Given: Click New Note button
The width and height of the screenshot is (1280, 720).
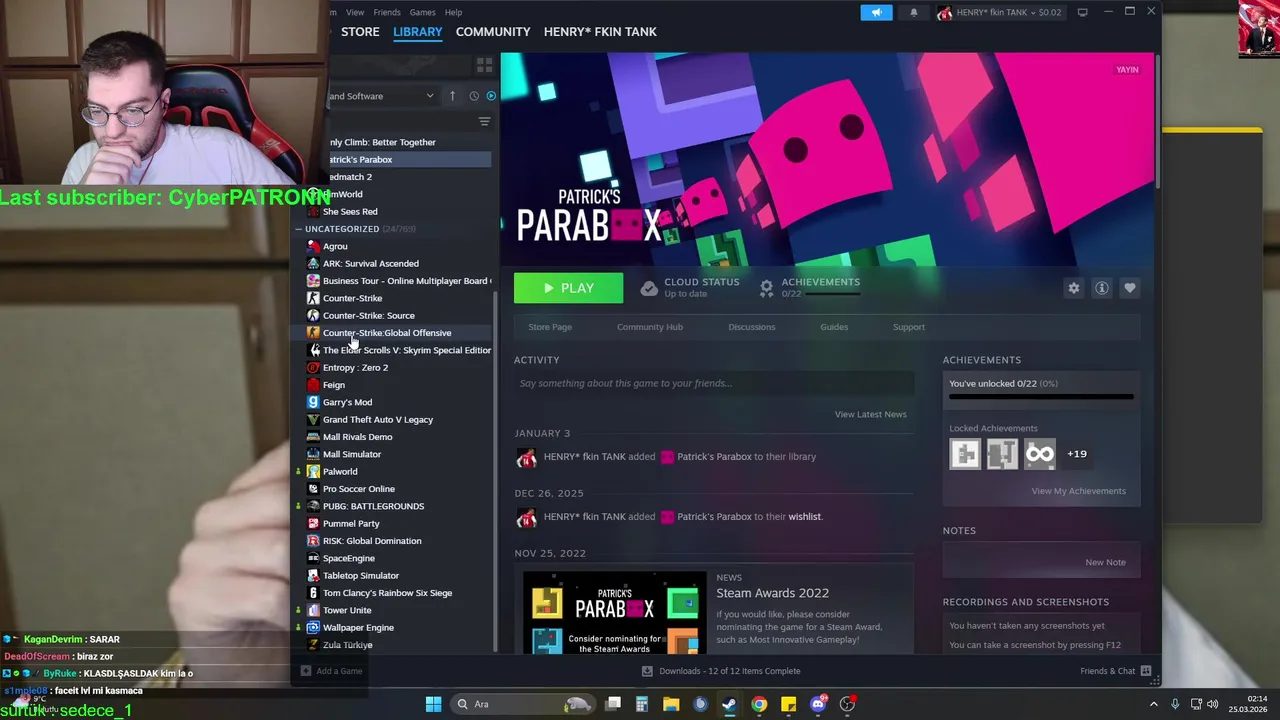Looking at the screenshot, I should pyautogui.click(x=1106, y=562).
